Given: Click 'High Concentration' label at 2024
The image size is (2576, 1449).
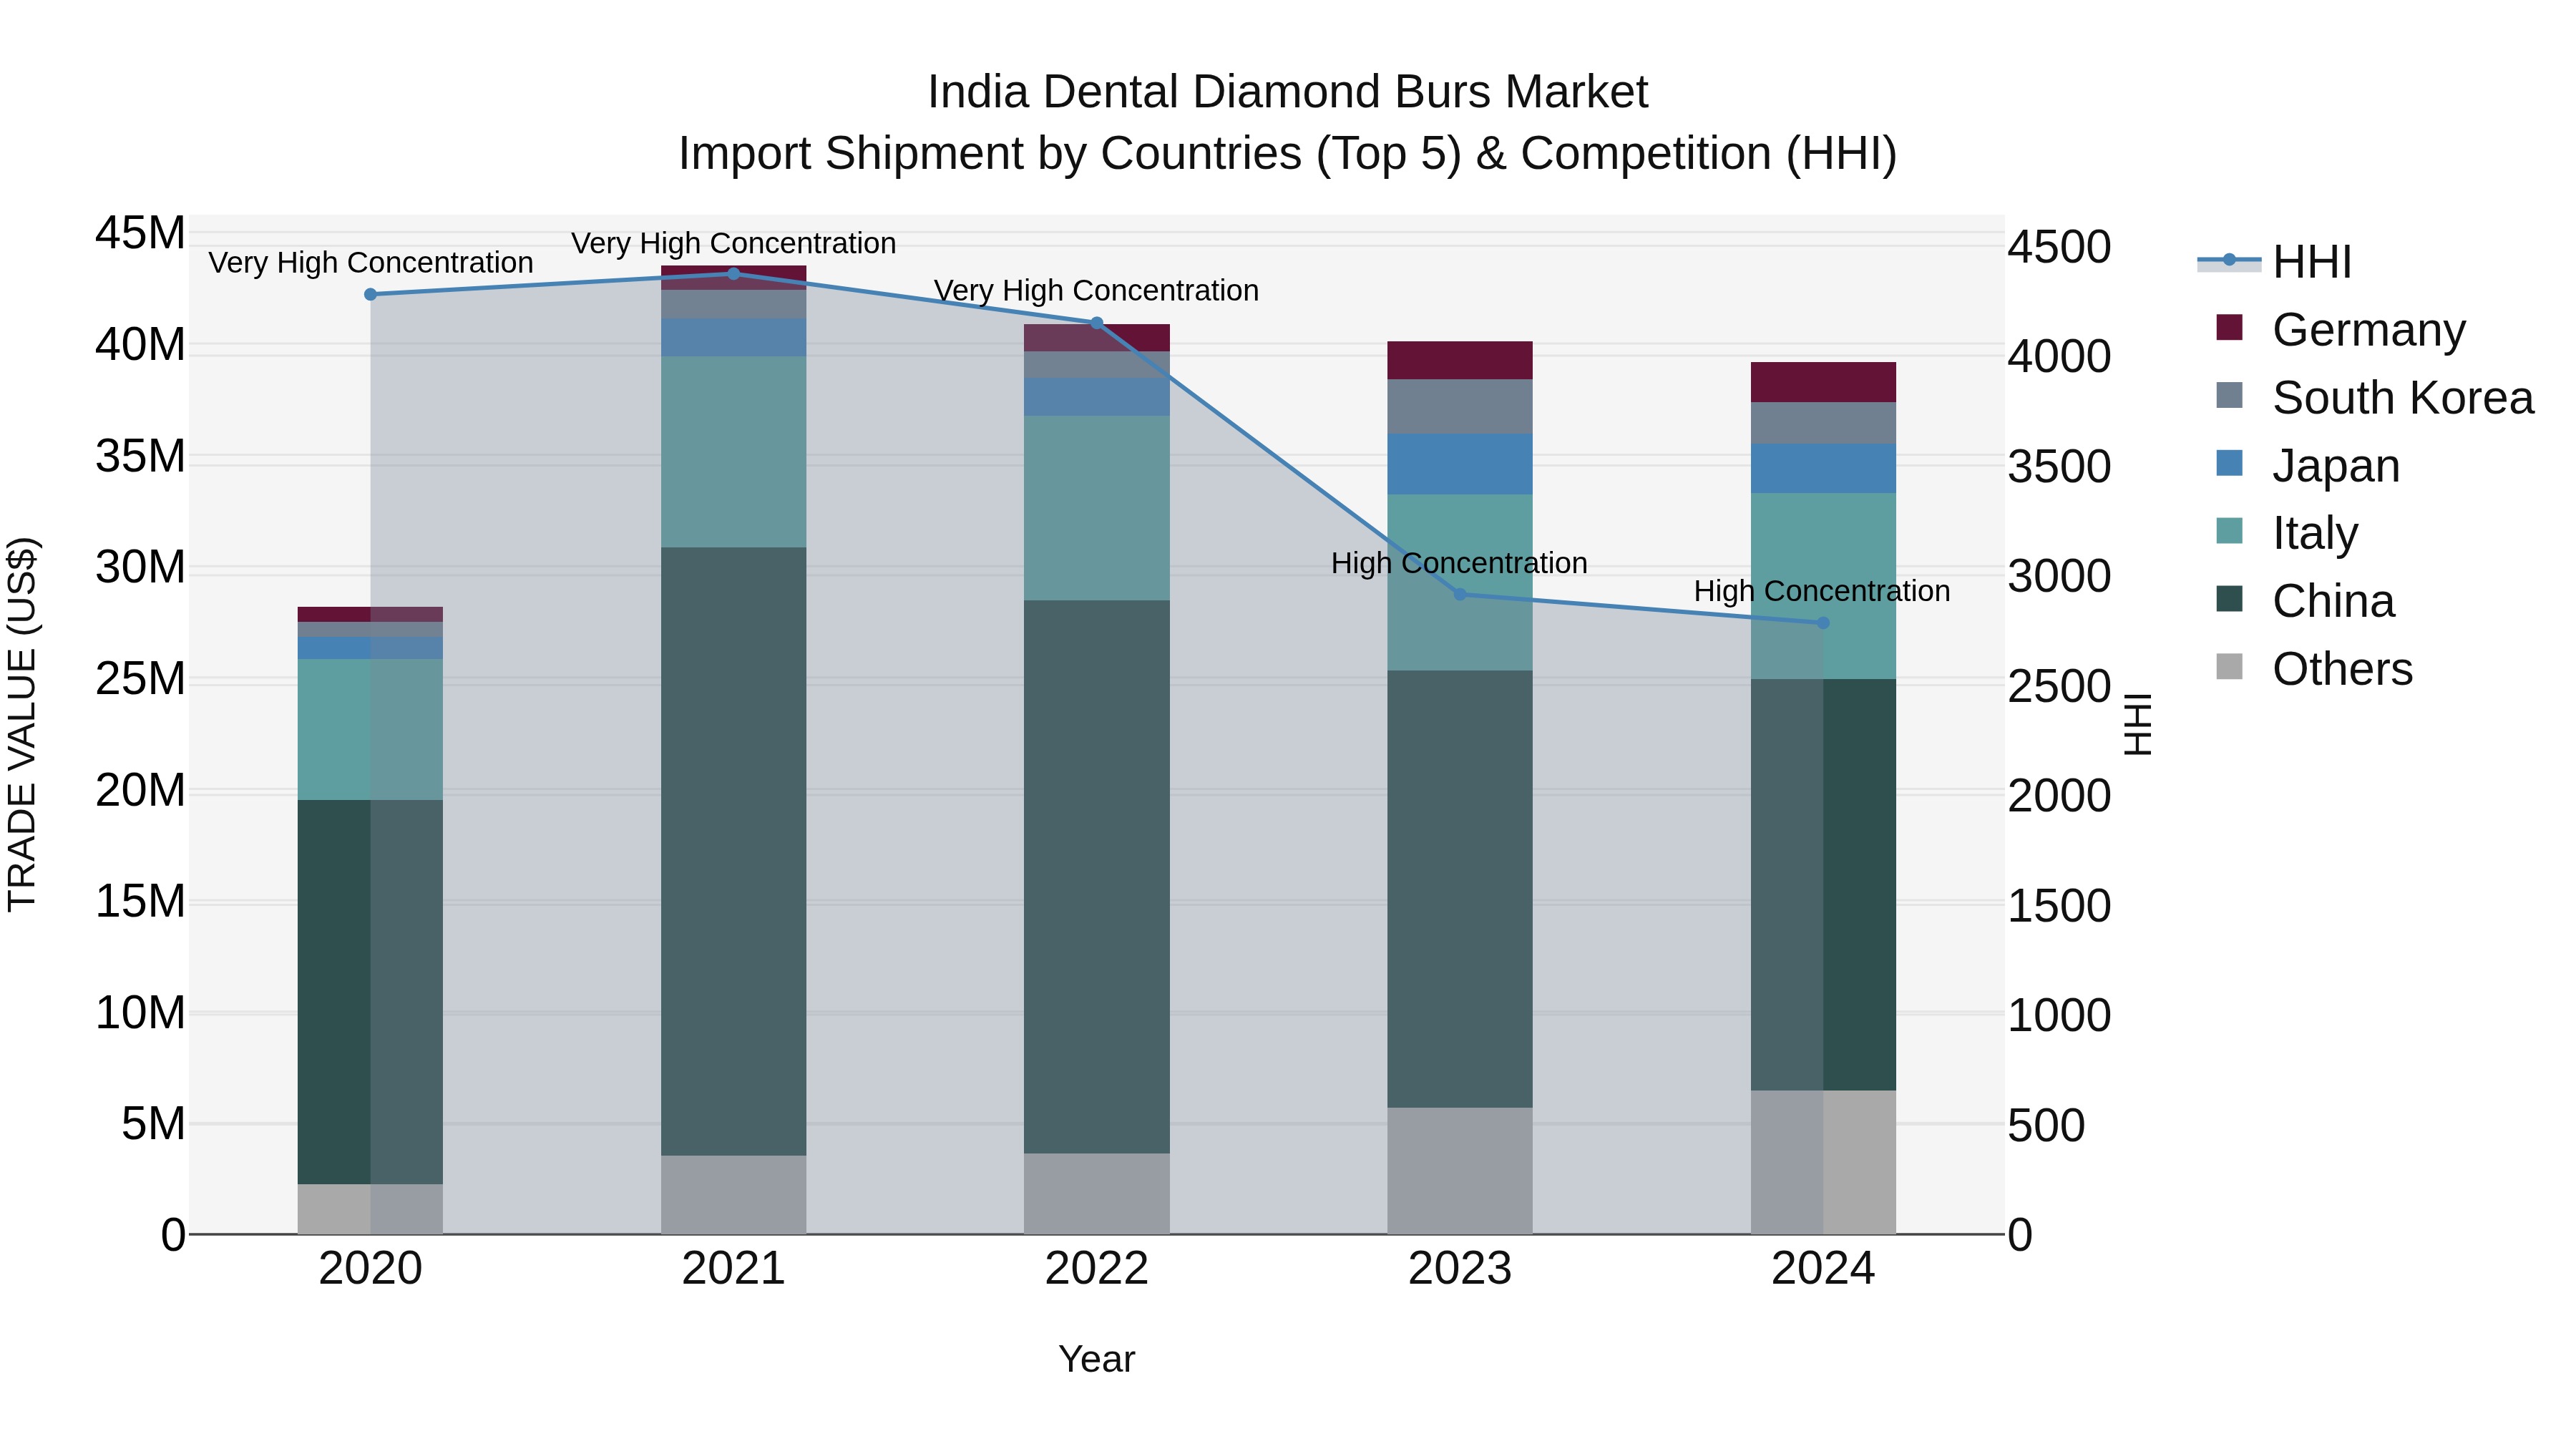Looking at the screenshot, I should coord(1823,591).
